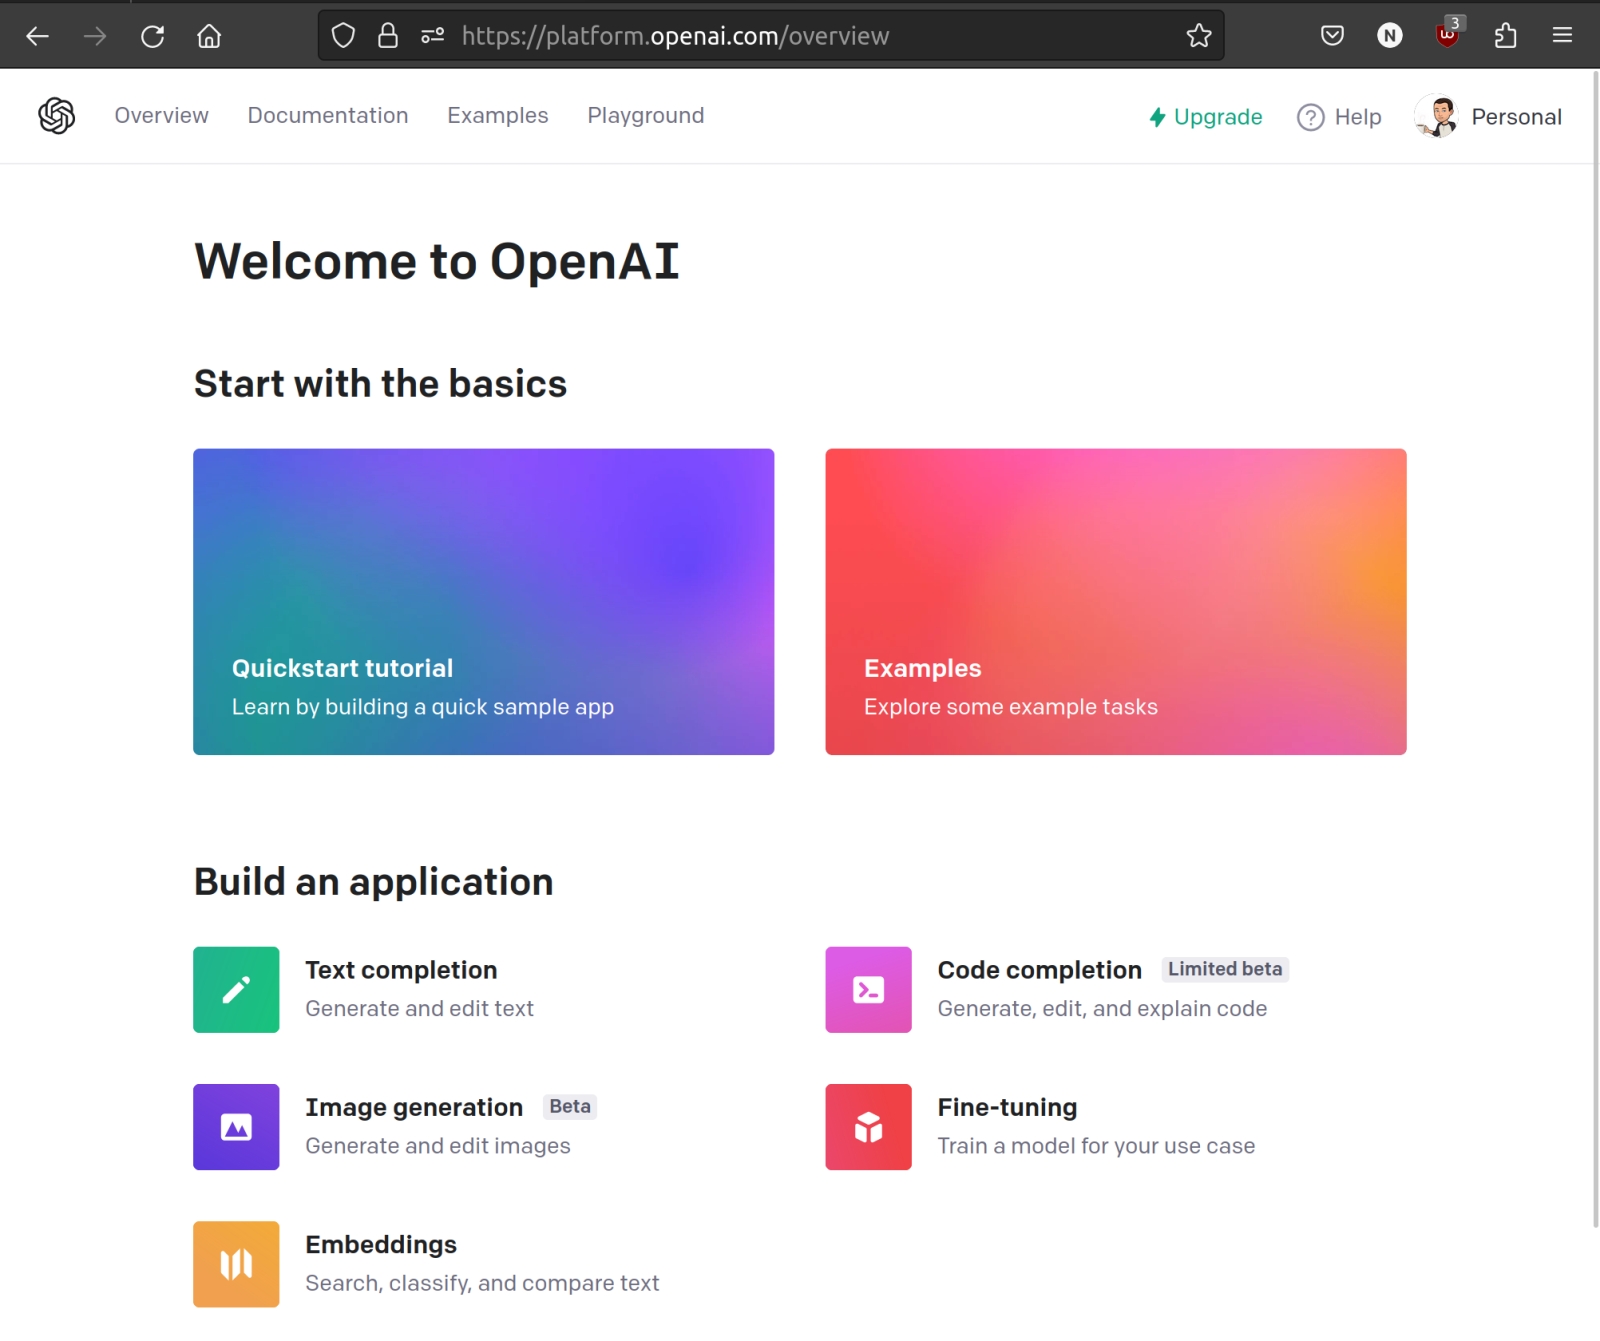The width and height of the screenshot is (1600, 1341).
Task: Click the green Text completion pencil icon
Action: coord(236,990)
